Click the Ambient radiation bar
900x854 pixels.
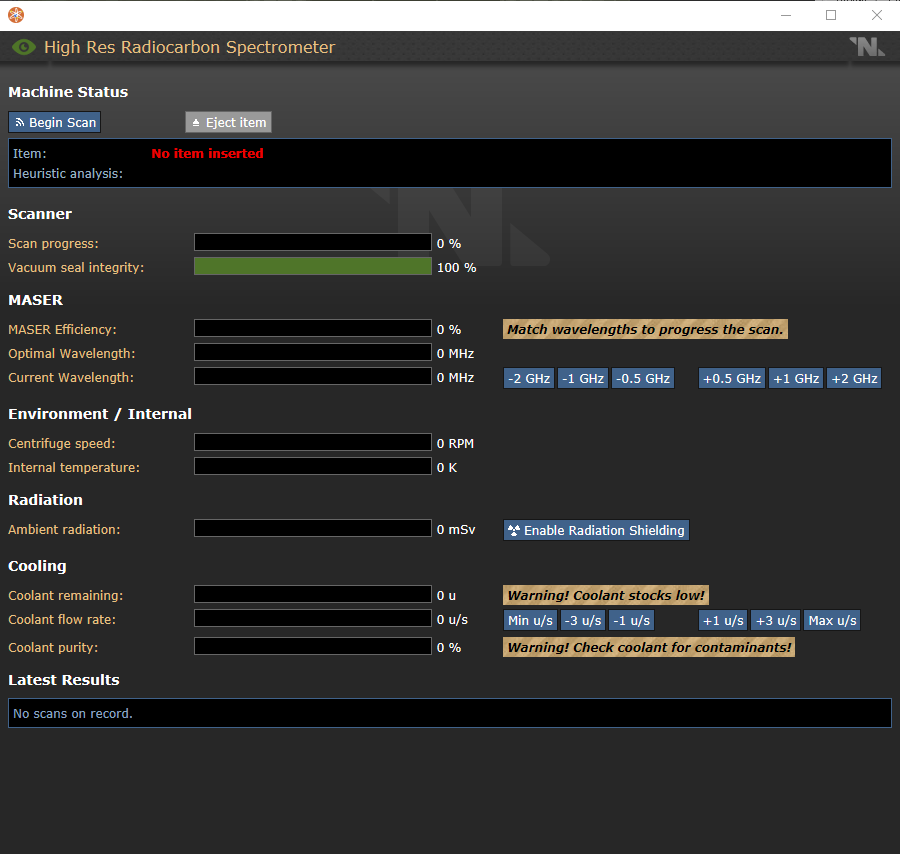(x=313, y=529)
